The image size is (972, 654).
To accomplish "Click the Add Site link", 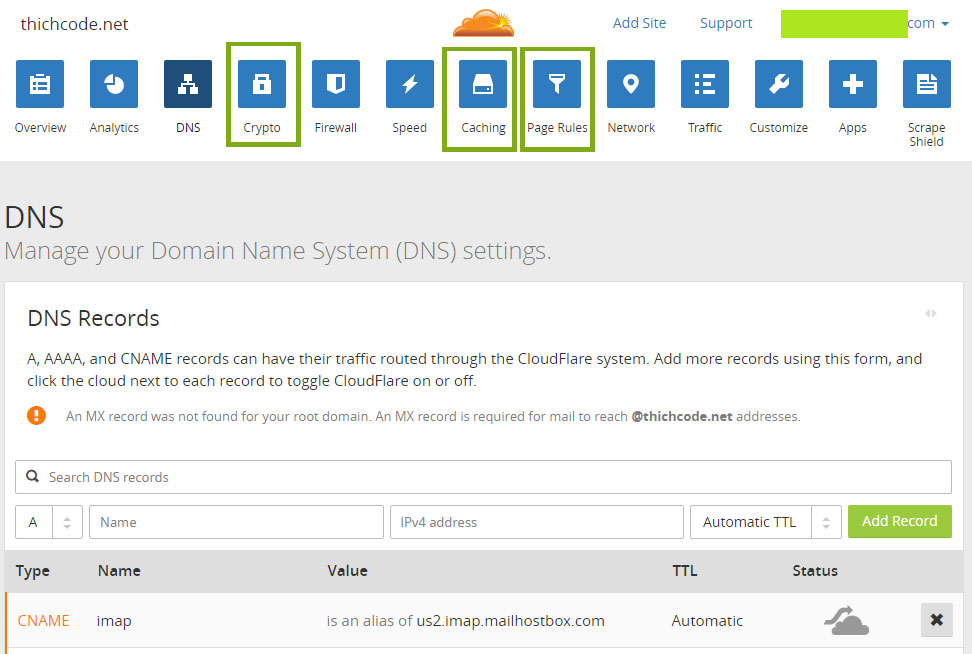I will pyautogui.click(x=639, y=23).
